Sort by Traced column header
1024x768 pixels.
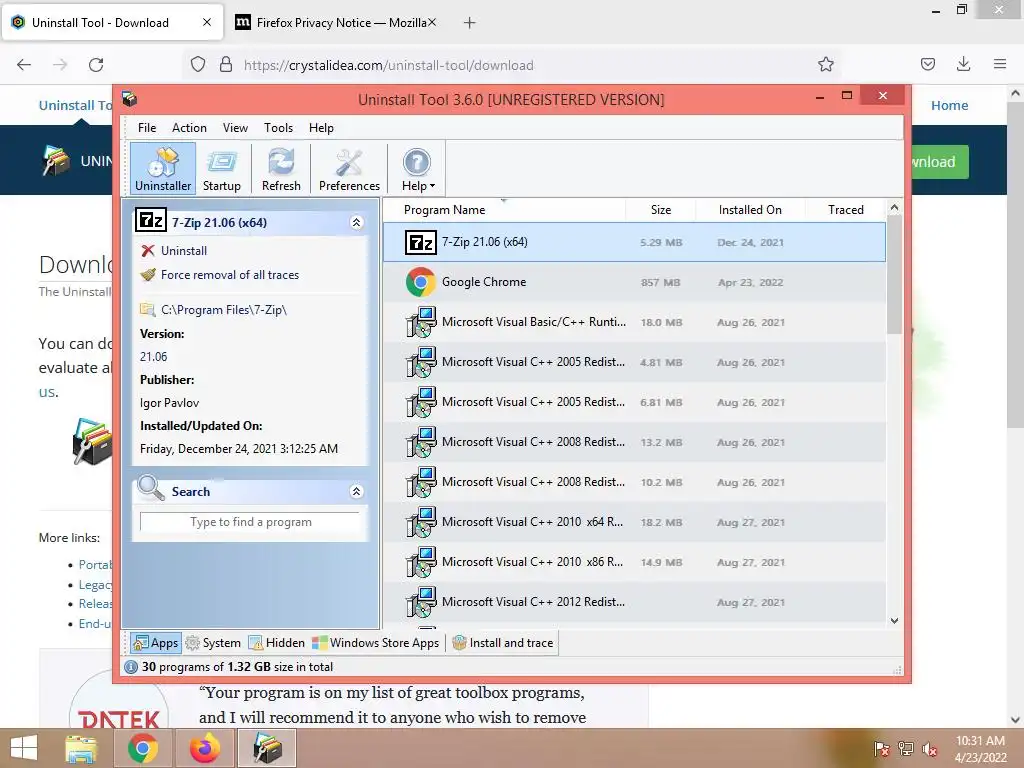845,210
